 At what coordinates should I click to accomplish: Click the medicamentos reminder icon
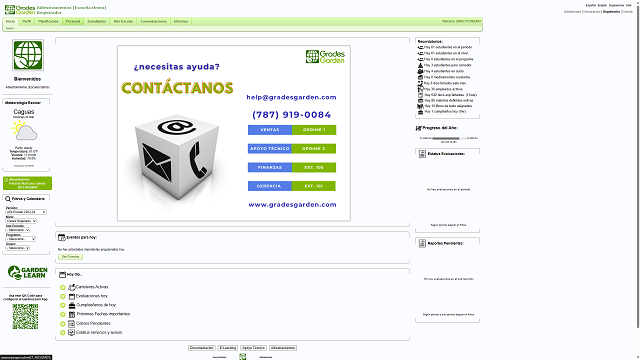[x=420, y=77]
